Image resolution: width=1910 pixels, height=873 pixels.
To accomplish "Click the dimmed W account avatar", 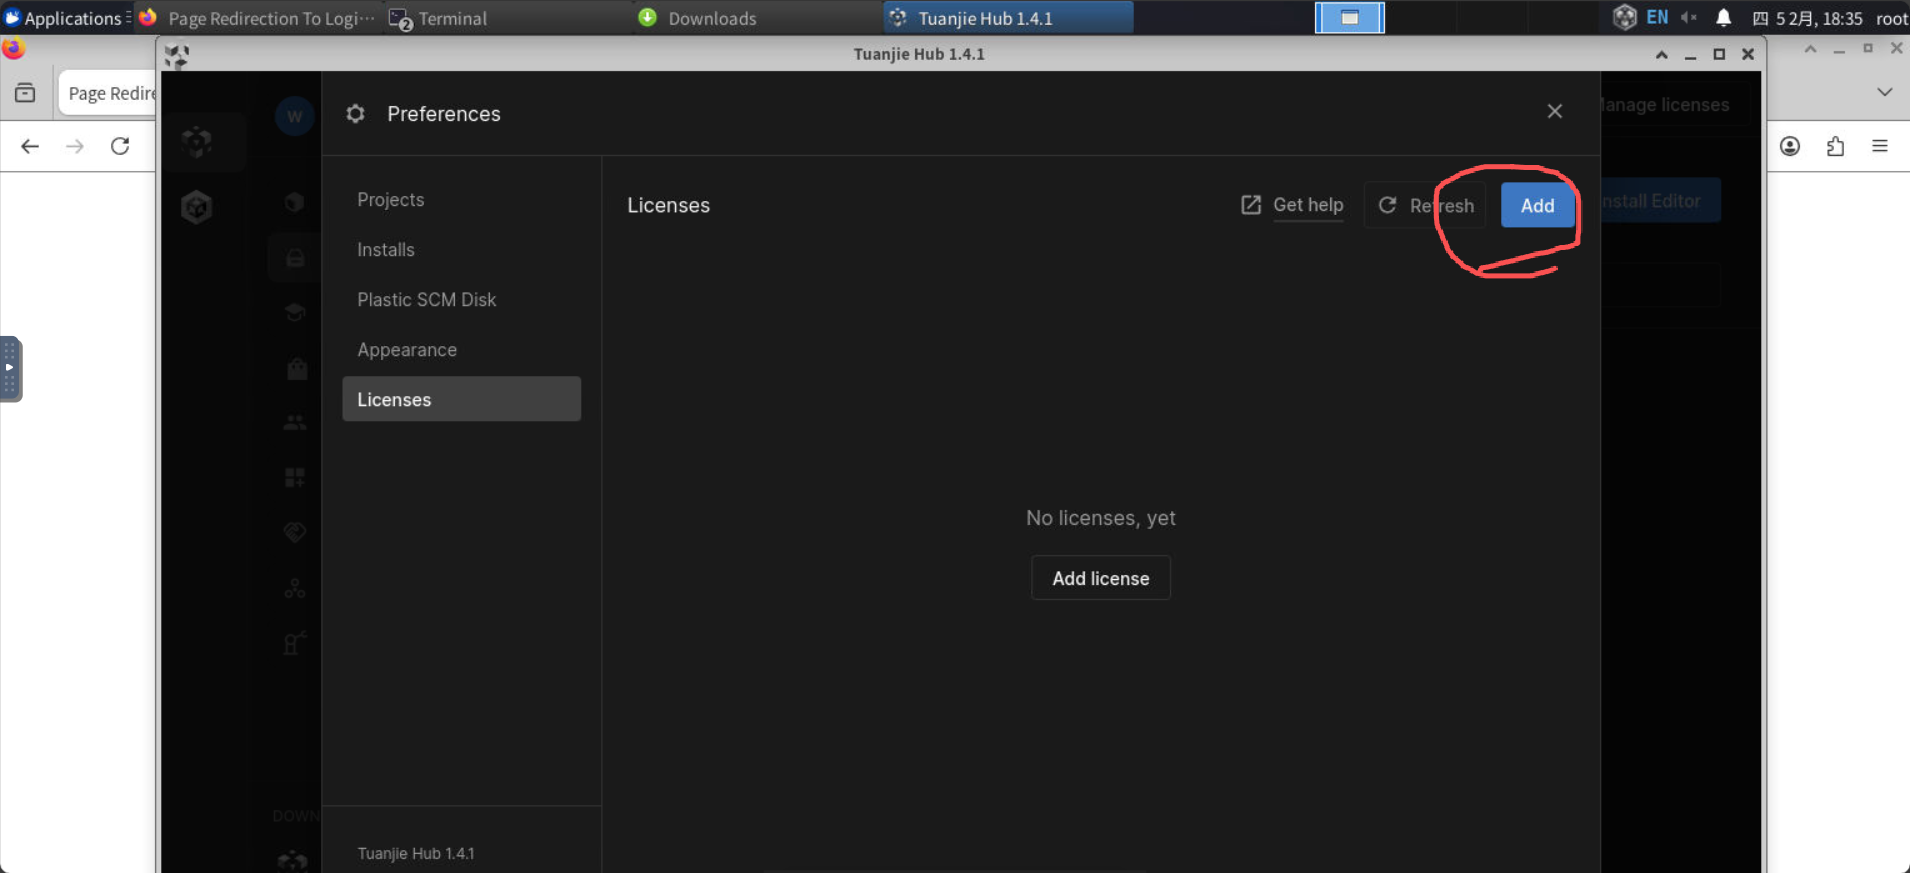I will pos(294,116).
